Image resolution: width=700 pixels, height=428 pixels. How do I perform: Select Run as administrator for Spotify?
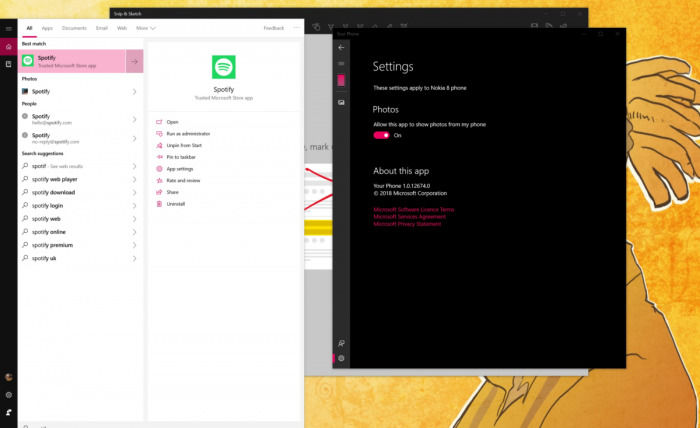click(186, 133)
